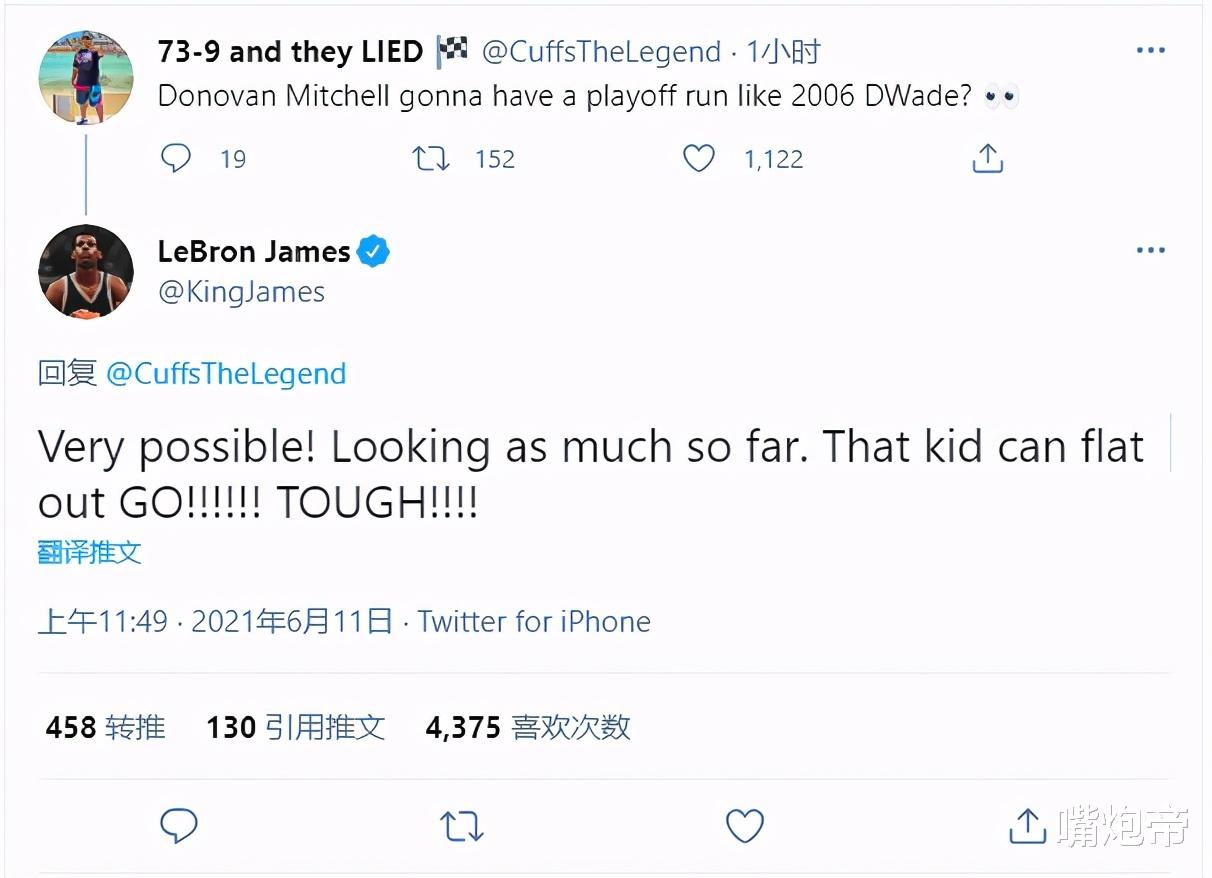The width and height of the screenshot is (1212, 878).
Task: Click the reply icon on CuffsTheLegend's tweet
Action: [x=175, y=158]
